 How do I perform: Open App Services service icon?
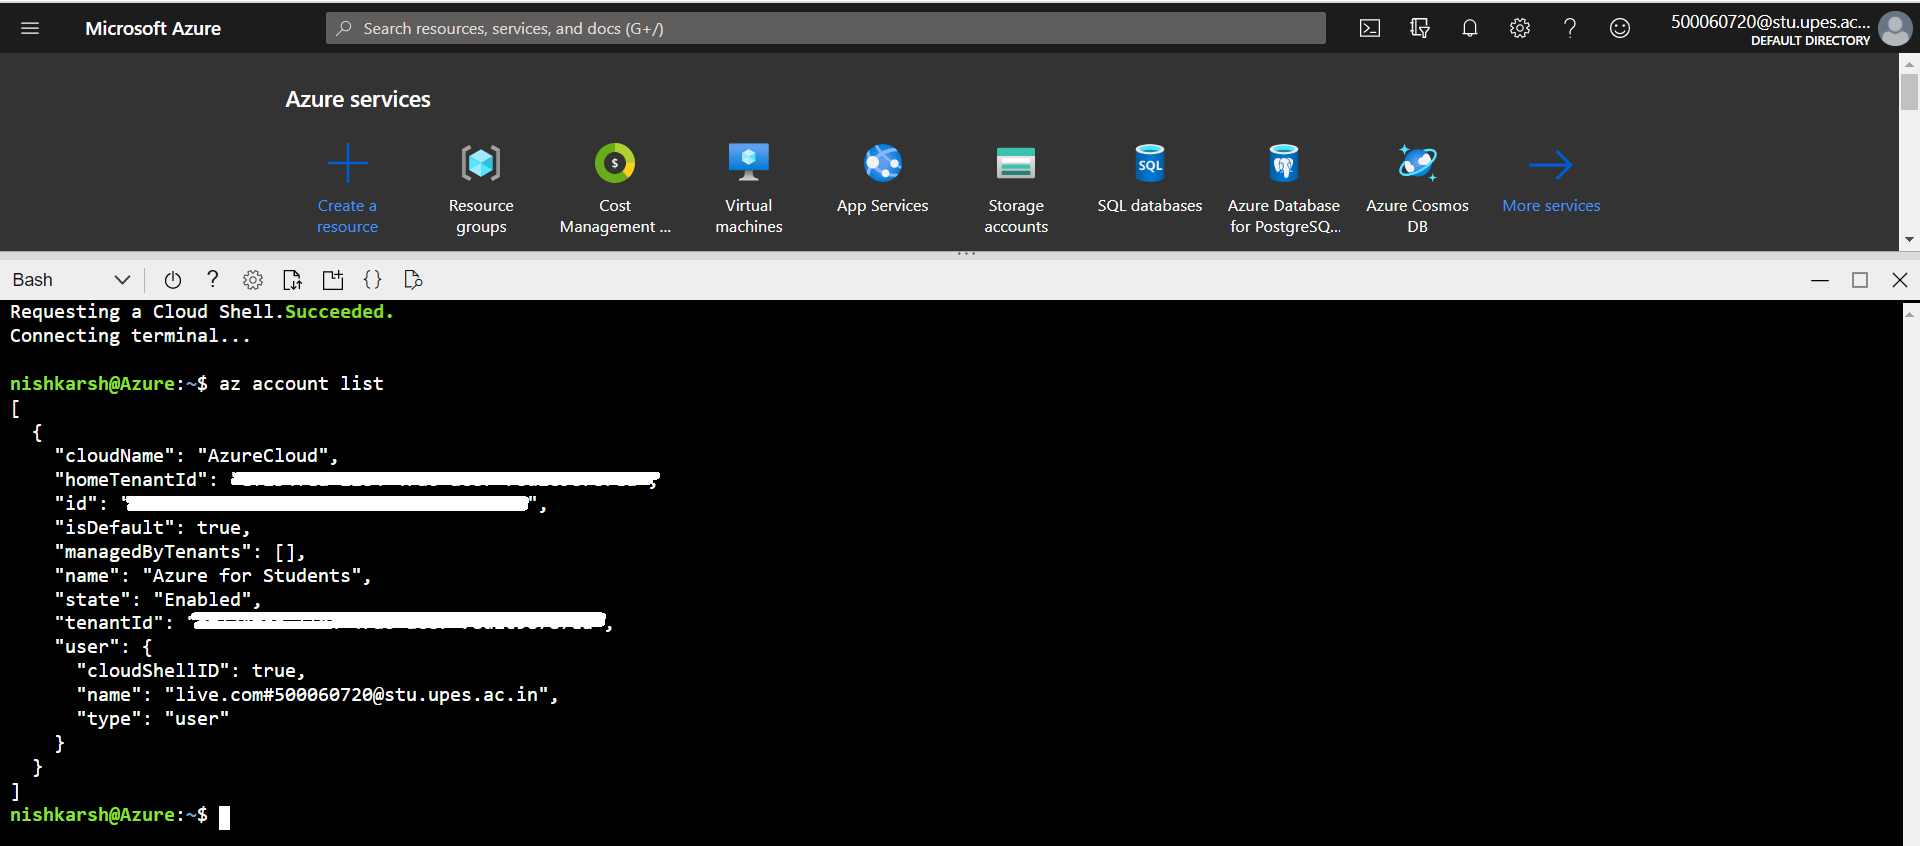coord(883,163)
